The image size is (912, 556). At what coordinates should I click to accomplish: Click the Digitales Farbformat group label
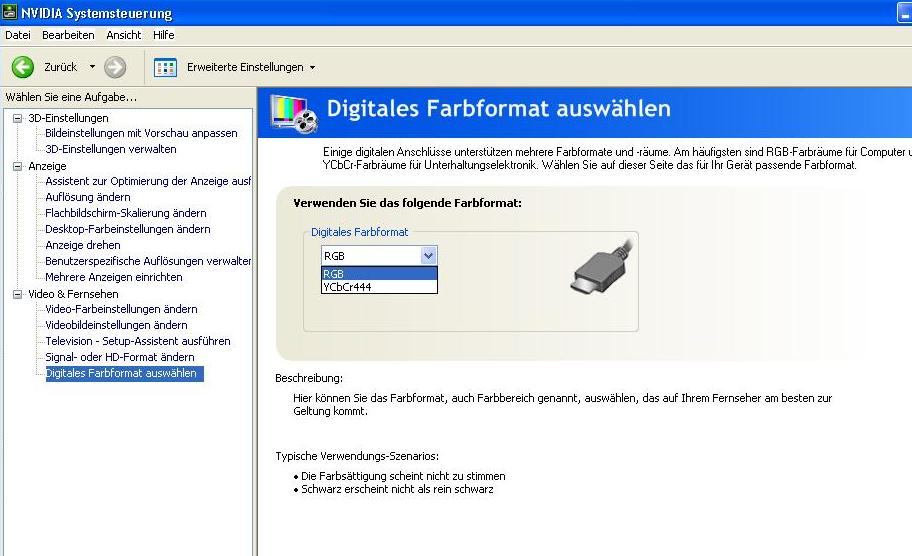click(359, 232)
